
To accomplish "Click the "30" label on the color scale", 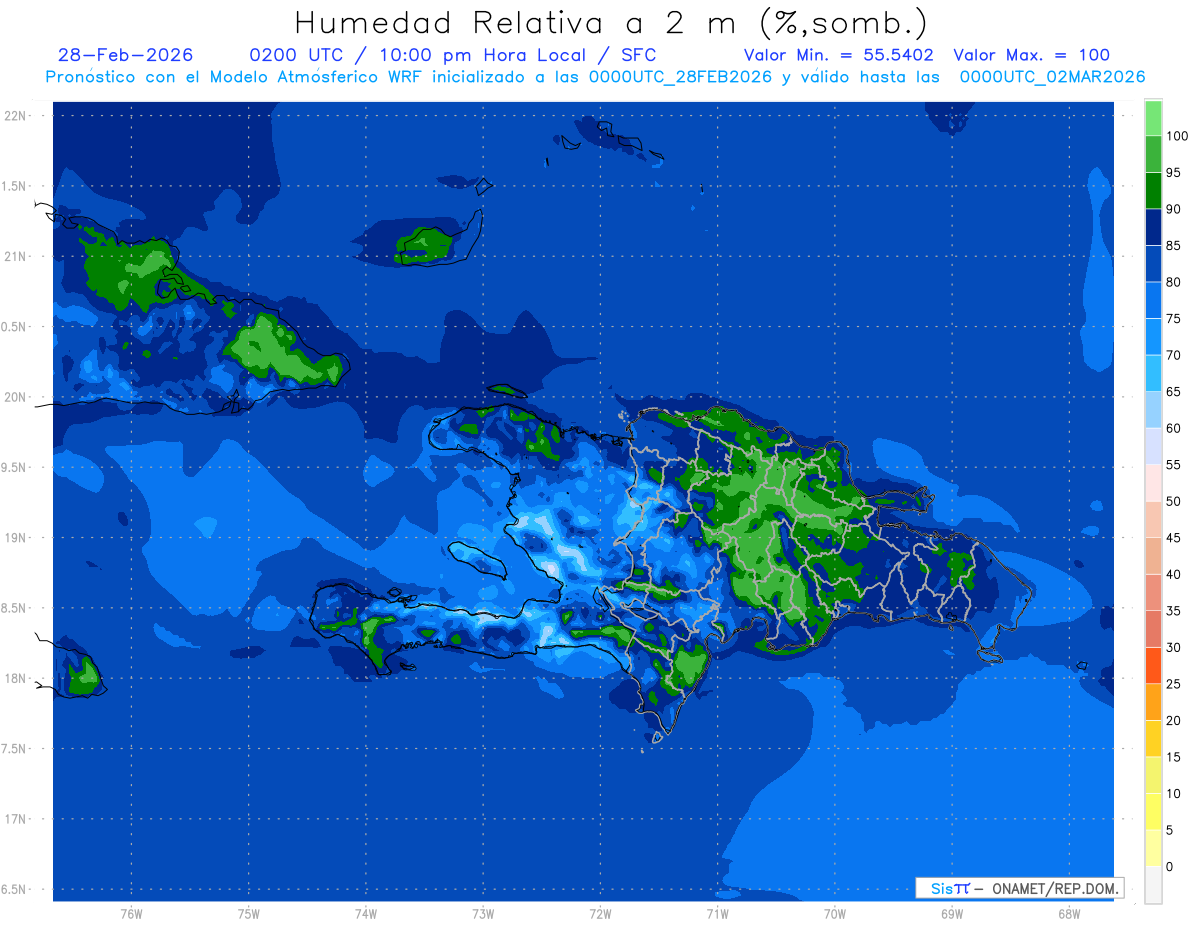I will click(1174, 647).
